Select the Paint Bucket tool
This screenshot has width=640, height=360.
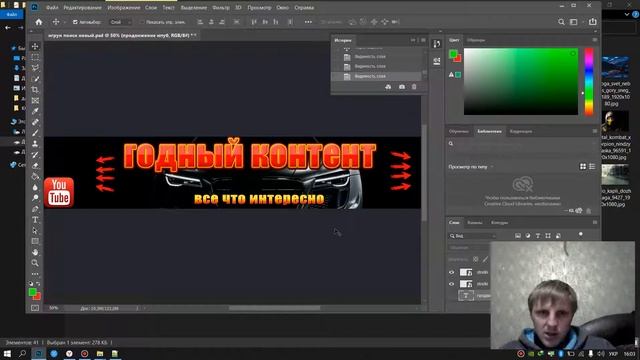point(35,176)
